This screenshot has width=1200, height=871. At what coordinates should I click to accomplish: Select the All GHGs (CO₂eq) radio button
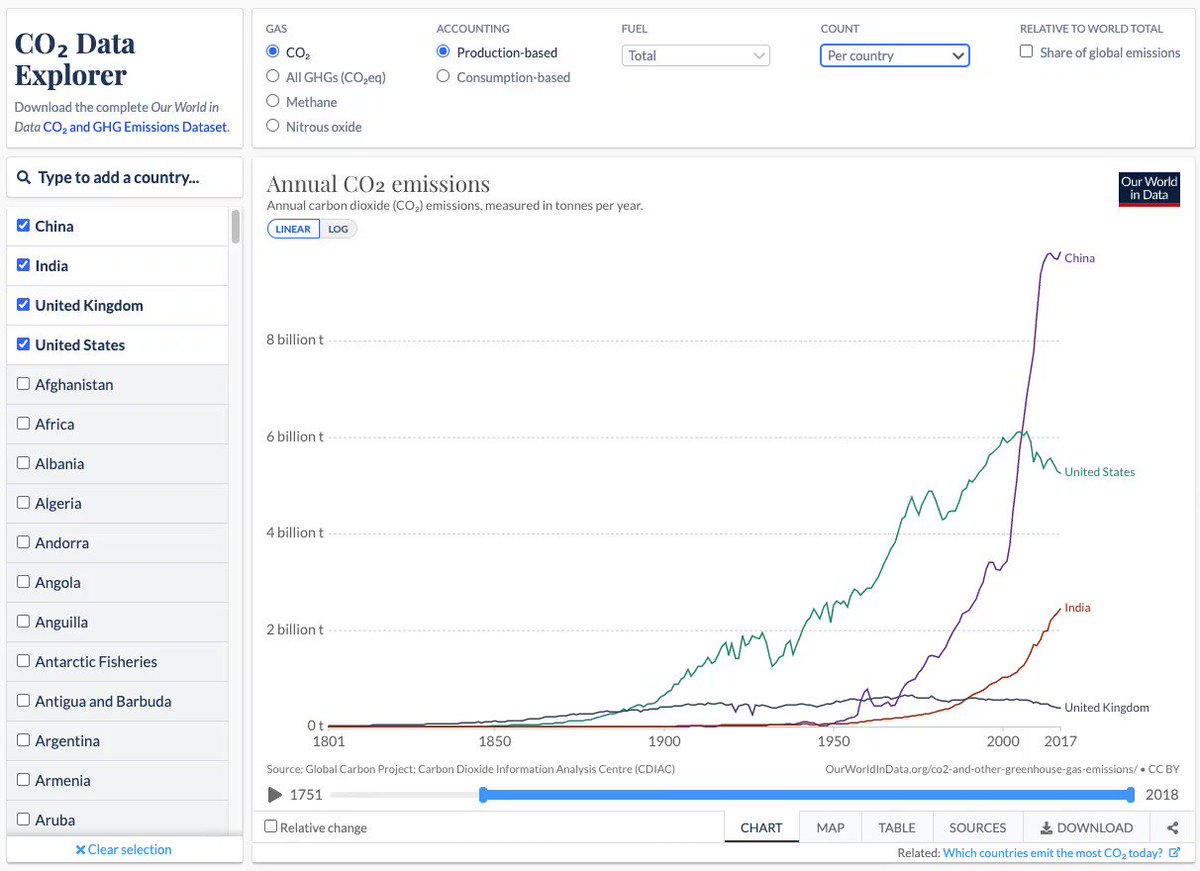pos(272,77)
